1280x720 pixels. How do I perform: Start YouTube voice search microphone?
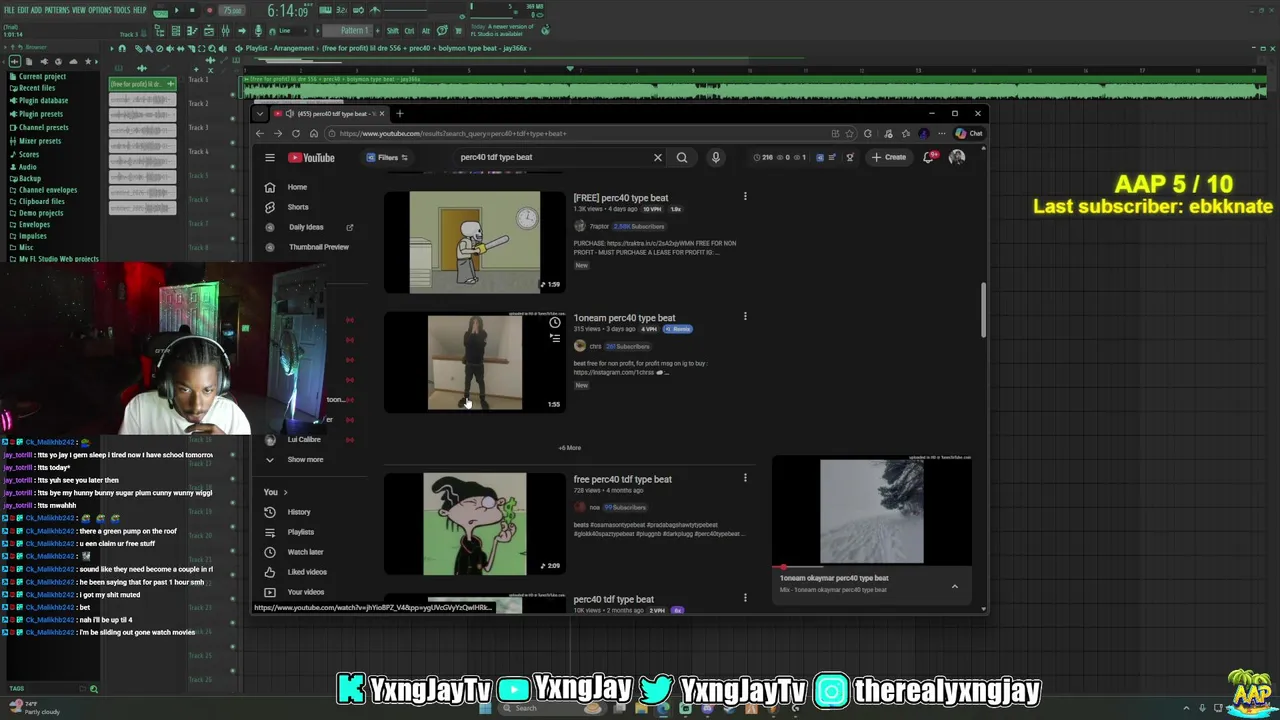tap(715, 157)
